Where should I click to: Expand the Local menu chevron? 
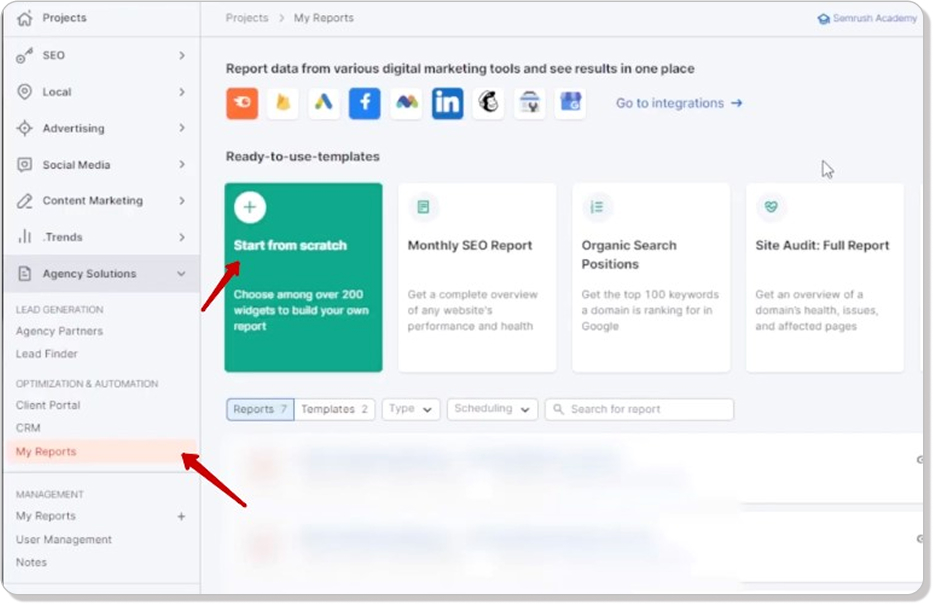pyautogui.click(x=181, y=92)
